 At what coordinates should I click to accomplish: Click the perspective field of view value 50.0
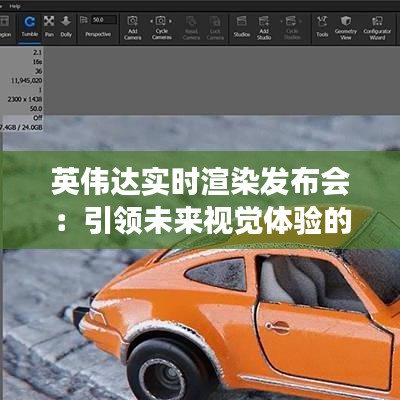click(103, 20)
